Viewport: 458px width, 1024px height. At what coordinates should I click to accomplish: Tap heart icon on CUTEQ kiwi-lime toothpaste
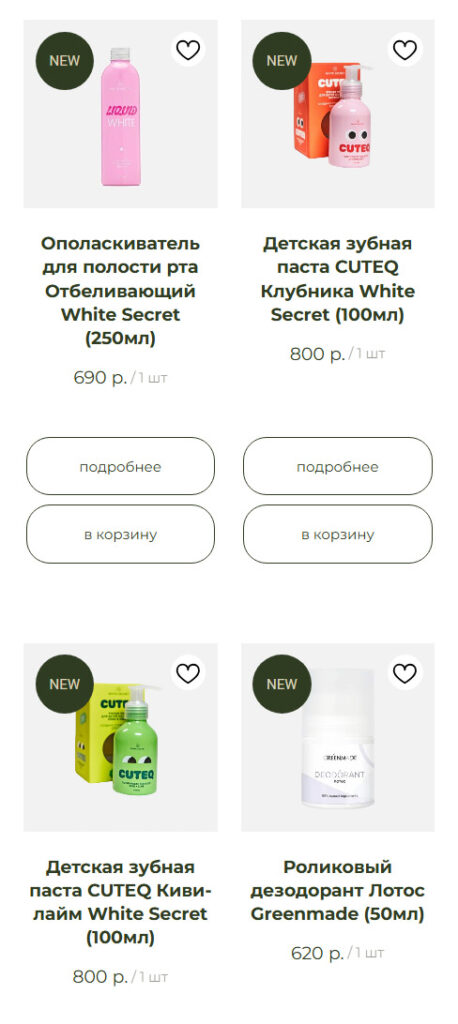tap(188, 673)
